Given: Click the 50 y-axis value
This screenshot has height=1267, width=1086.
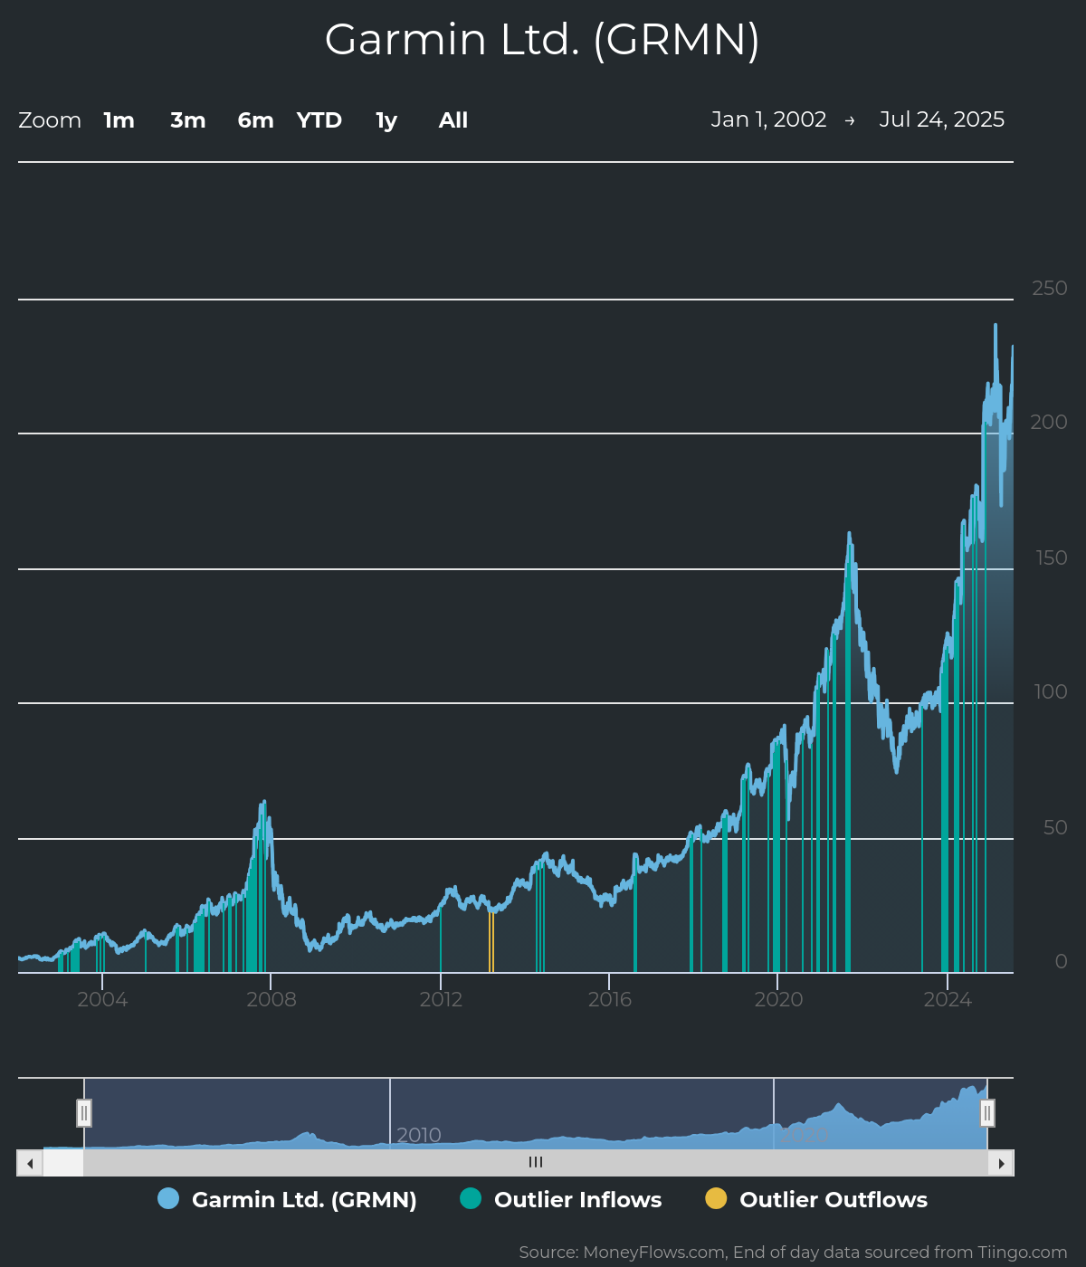Looking at the screenshot, I should pos(1055,828).
